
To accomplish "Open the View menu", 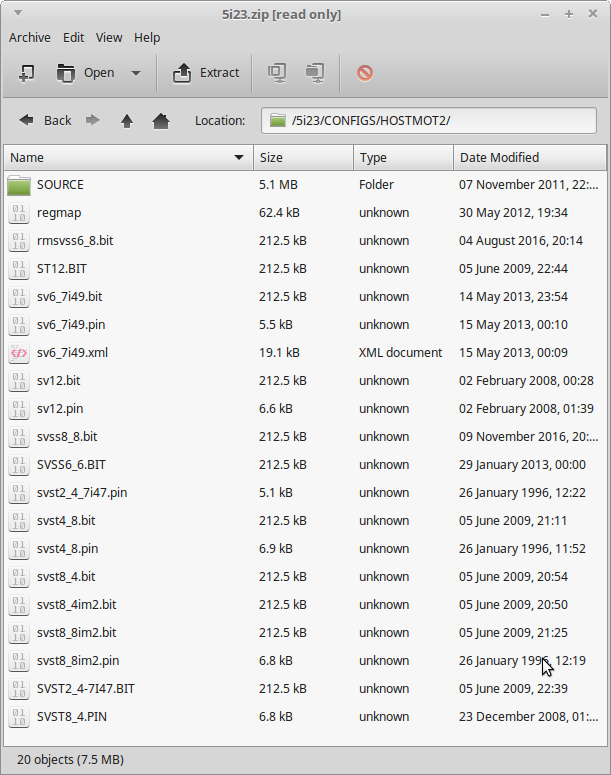I will coord(109,38).
